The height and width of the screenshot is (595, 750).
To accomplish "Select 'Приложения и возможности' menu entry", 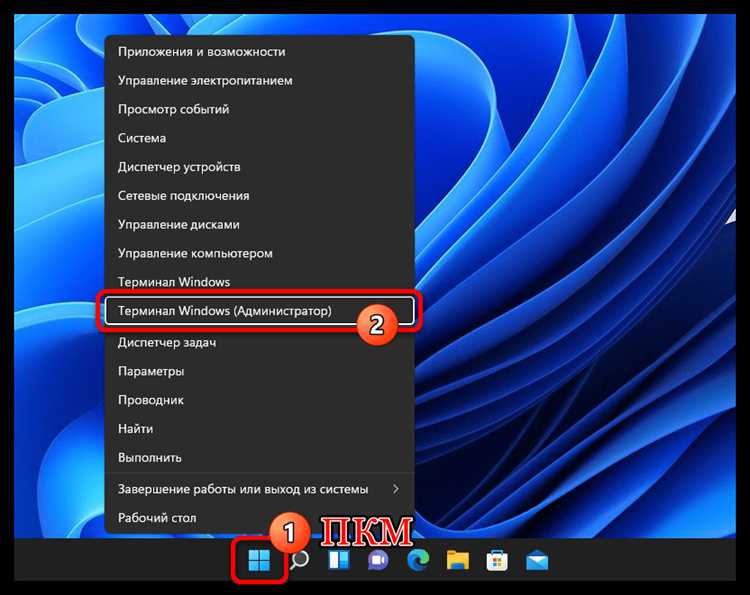I will pos(259,52).
